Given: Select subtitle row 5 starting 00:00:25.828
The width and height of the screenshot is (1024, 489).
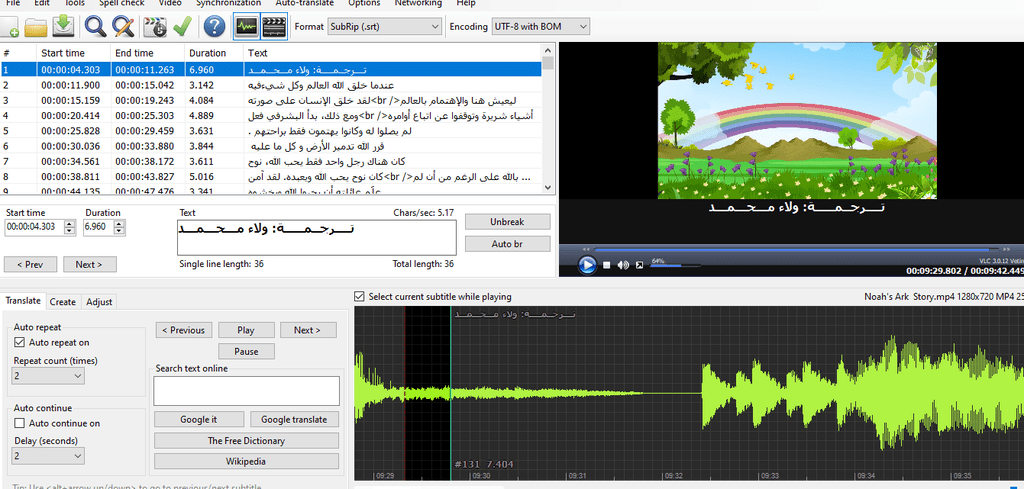Looking at the screenshot, I should coord(271,131).
